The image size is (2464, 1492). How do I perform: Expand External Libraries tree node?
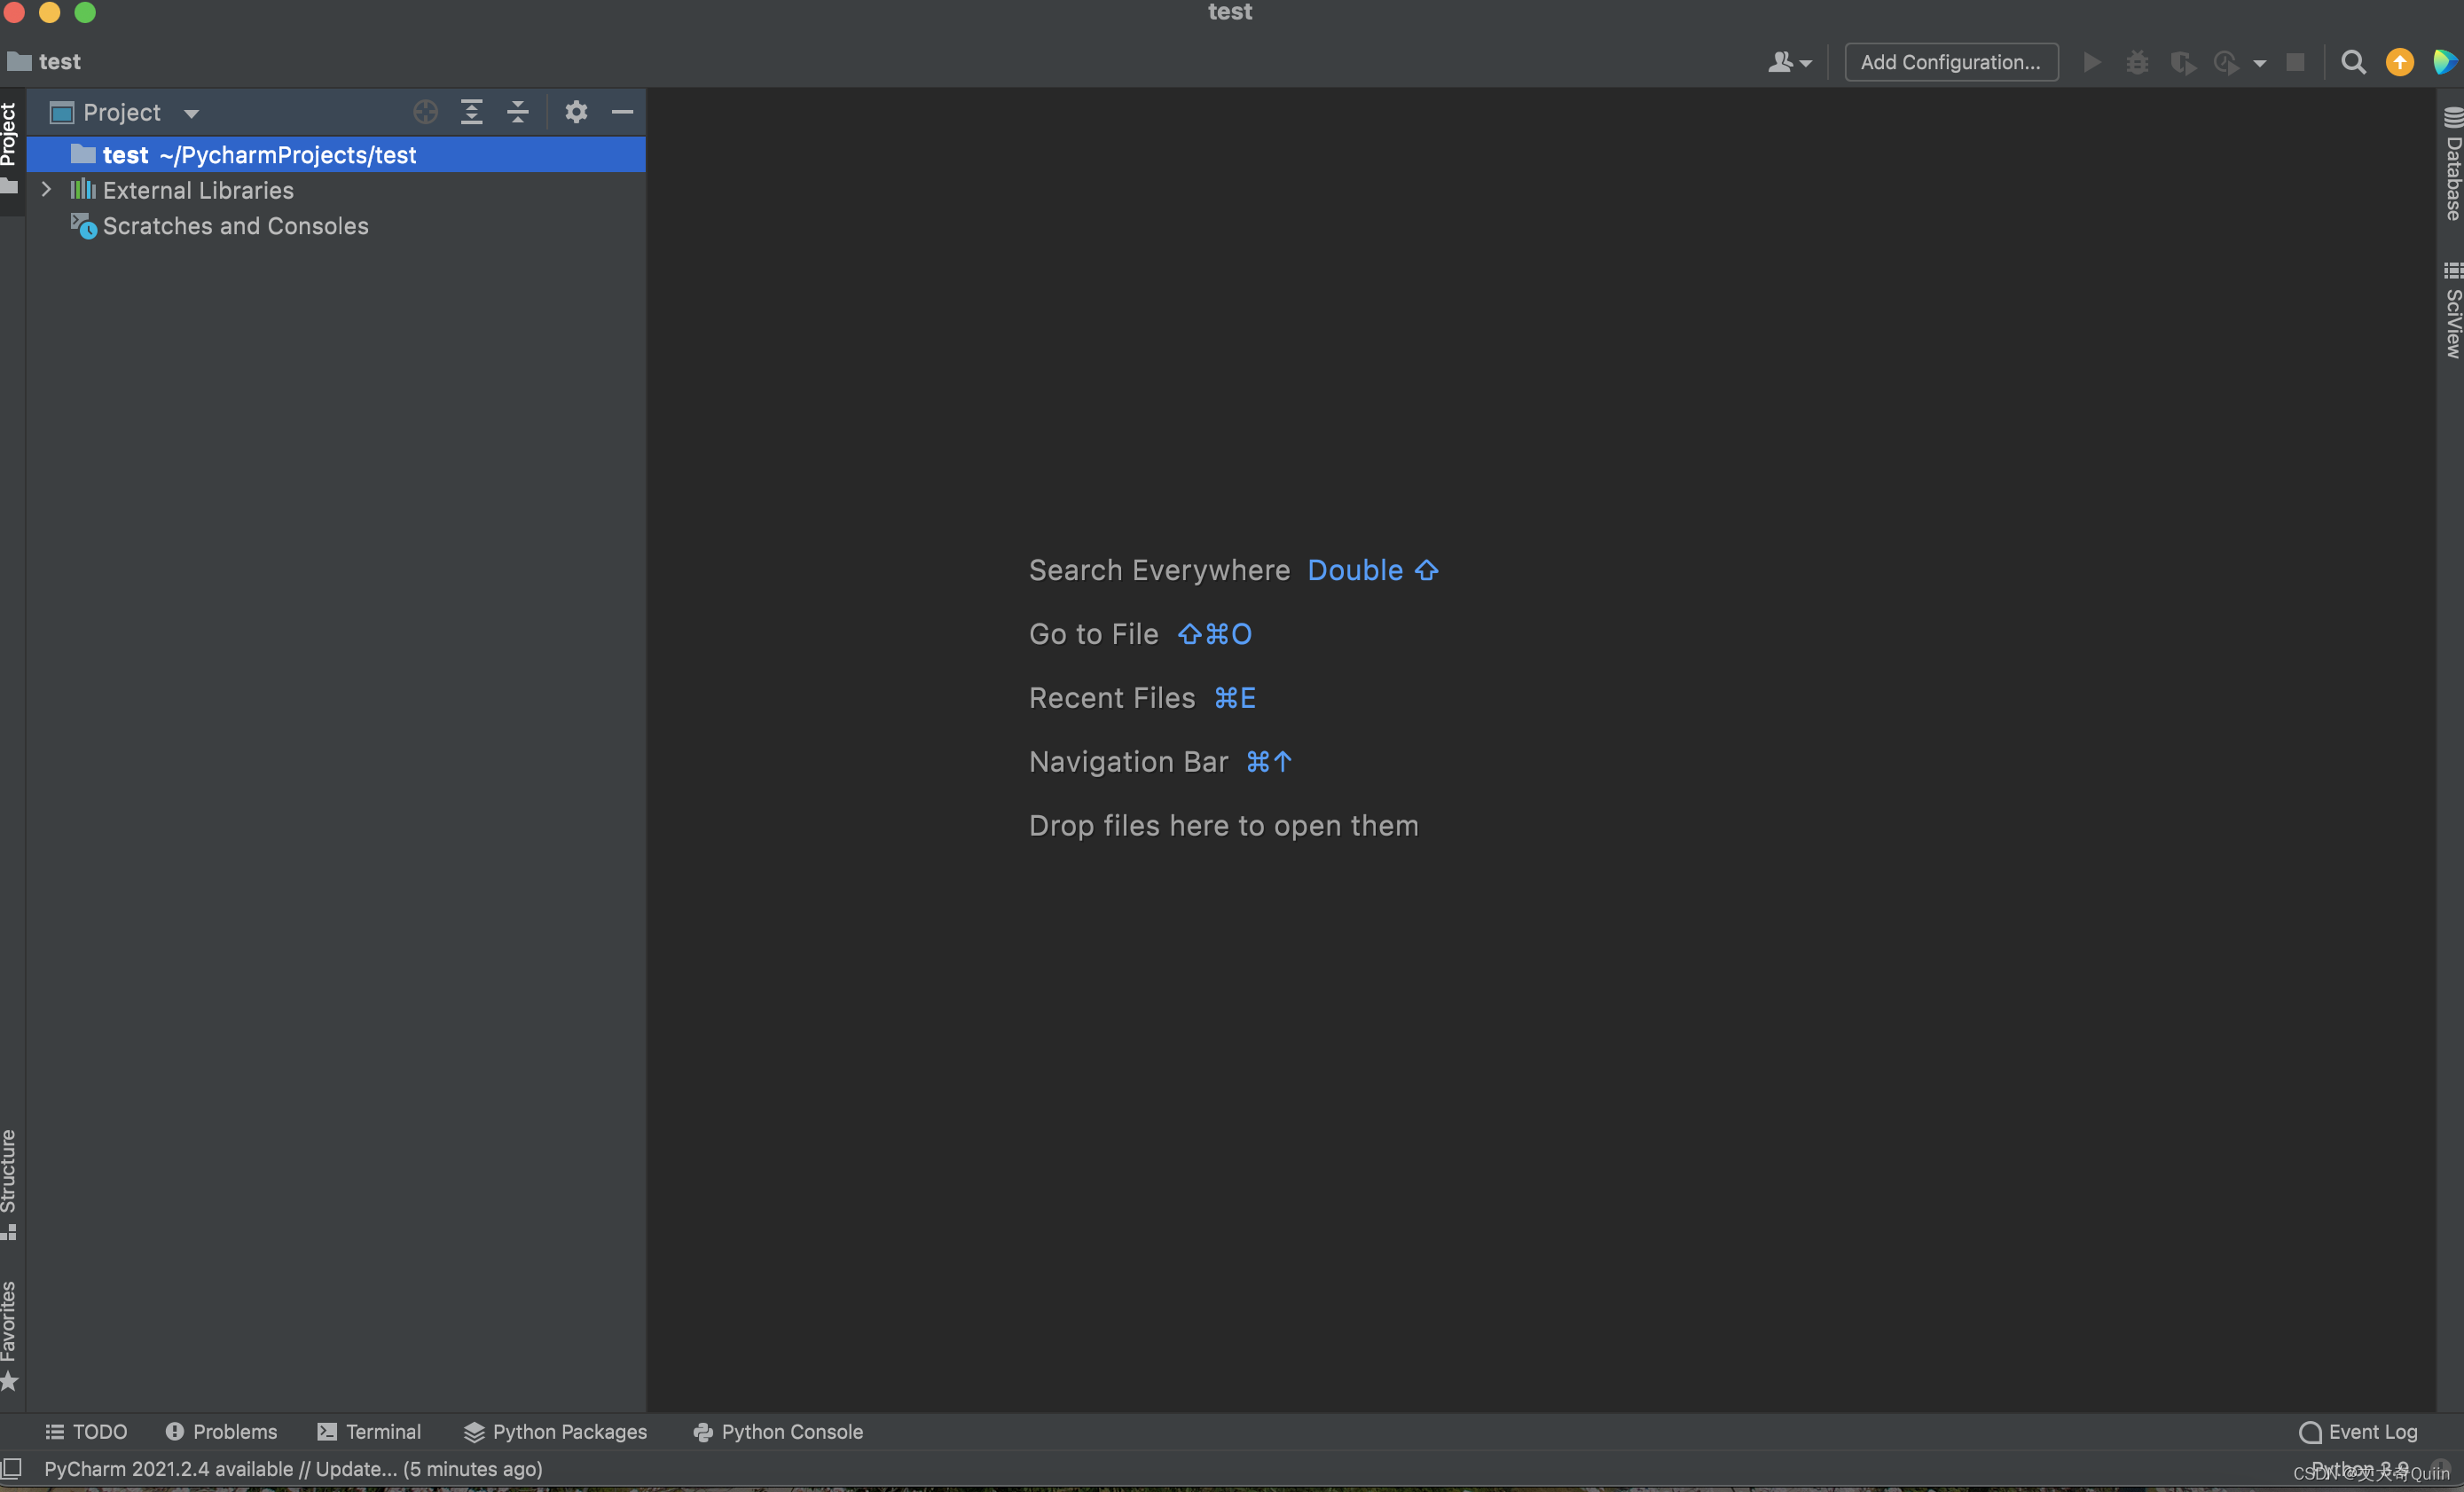[x=46, y=189]
